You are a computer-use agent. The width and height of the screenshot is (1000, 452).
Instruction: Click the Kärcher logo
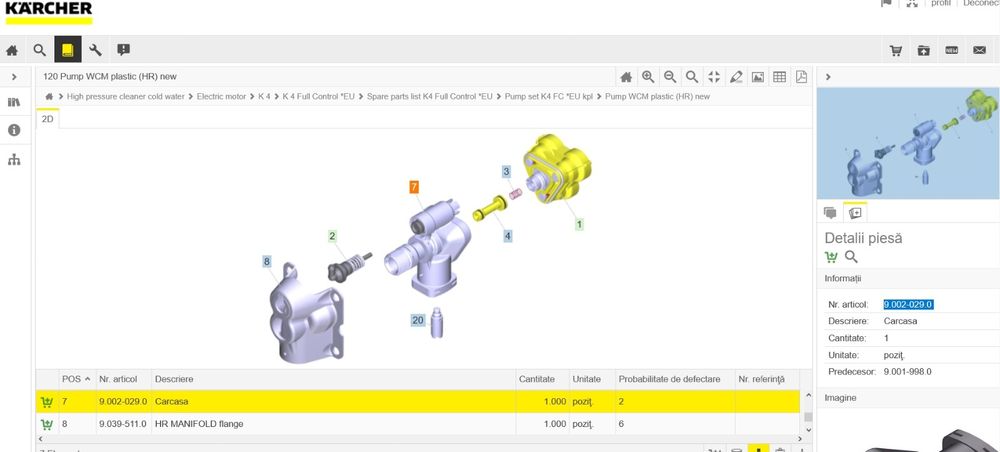click(48, 12)
